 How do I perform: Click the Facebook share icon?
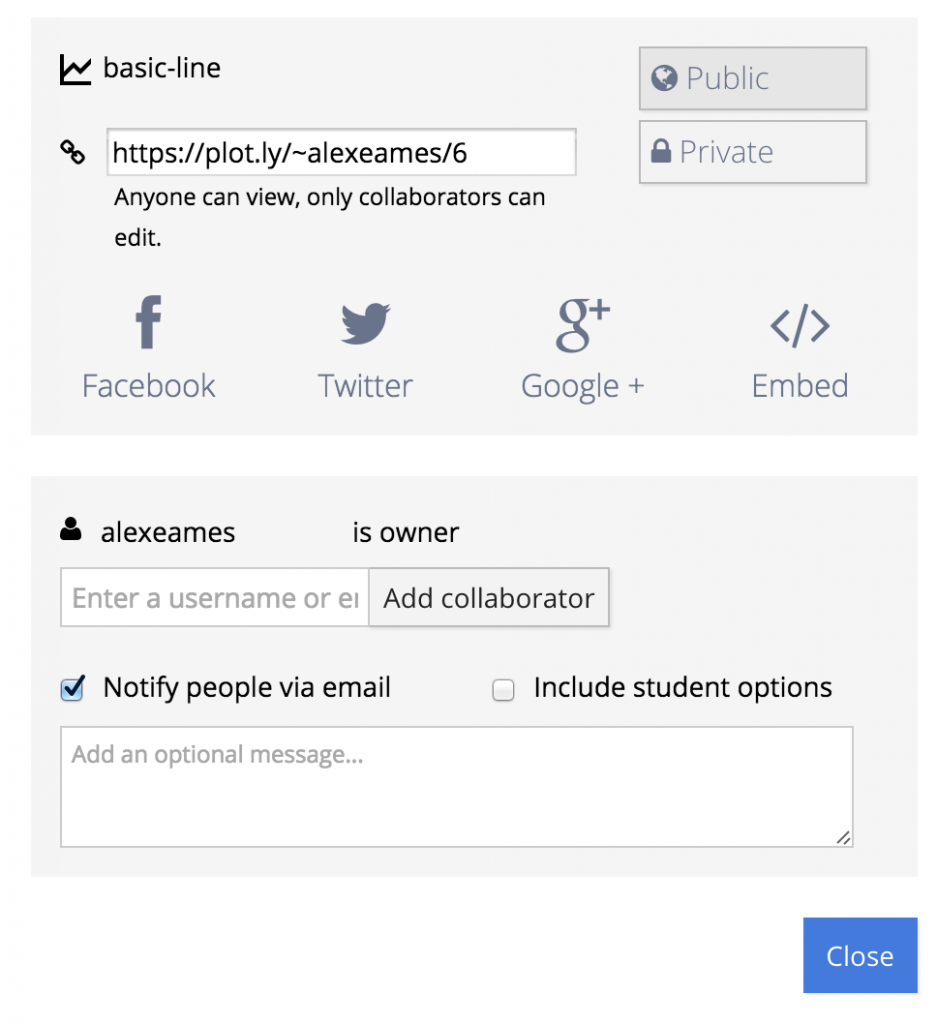pos(148,324)
